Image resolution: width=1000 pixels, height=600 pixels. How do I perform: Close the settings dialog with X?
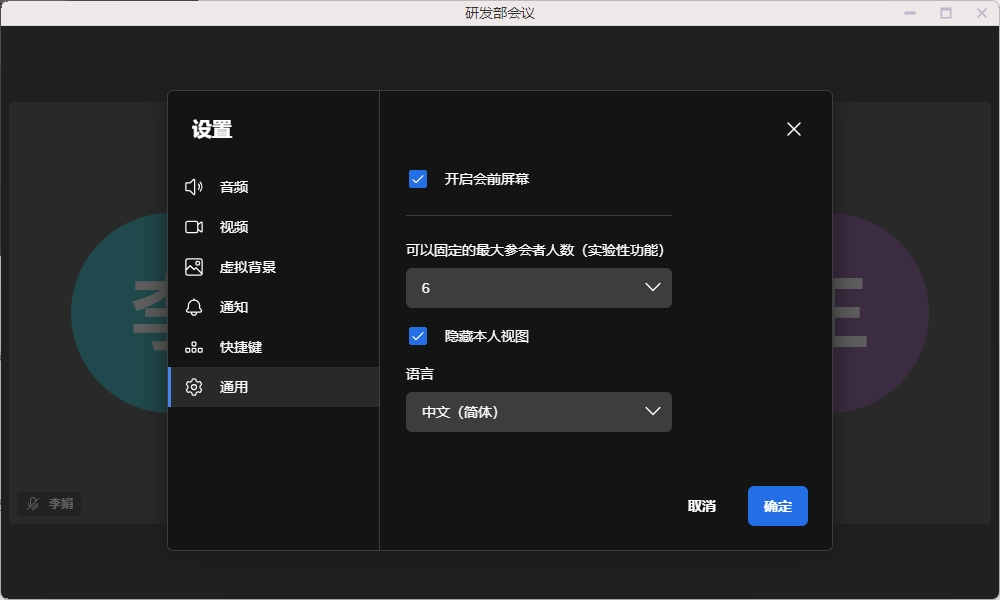(x=794, y=129)
